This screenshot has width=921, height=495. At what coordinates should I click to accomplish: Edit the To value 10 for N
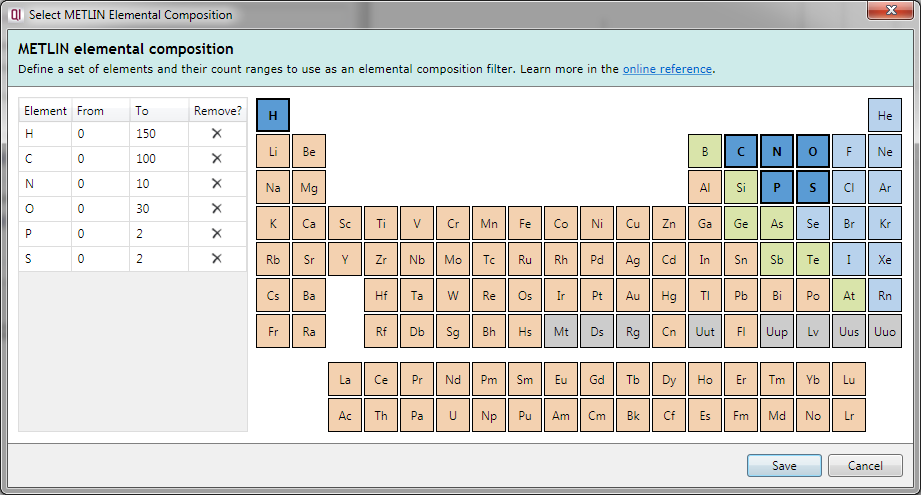[x=159, y=184]
